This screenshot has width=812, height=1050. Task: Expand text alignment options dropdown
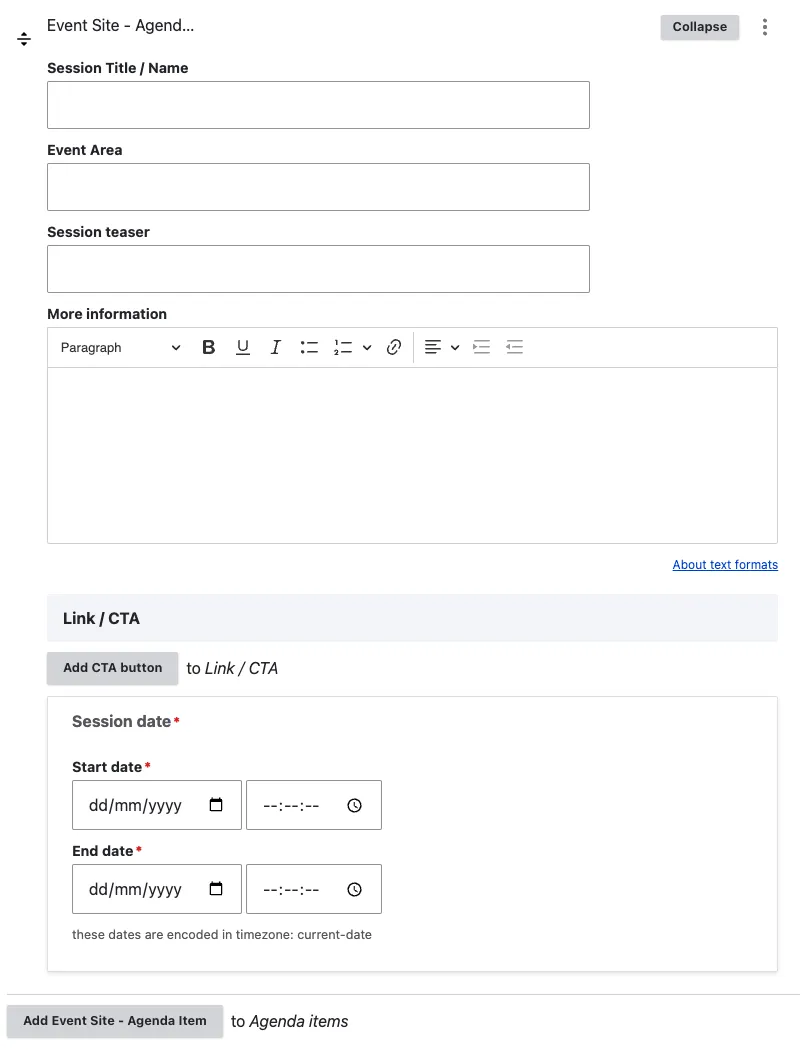455,348
